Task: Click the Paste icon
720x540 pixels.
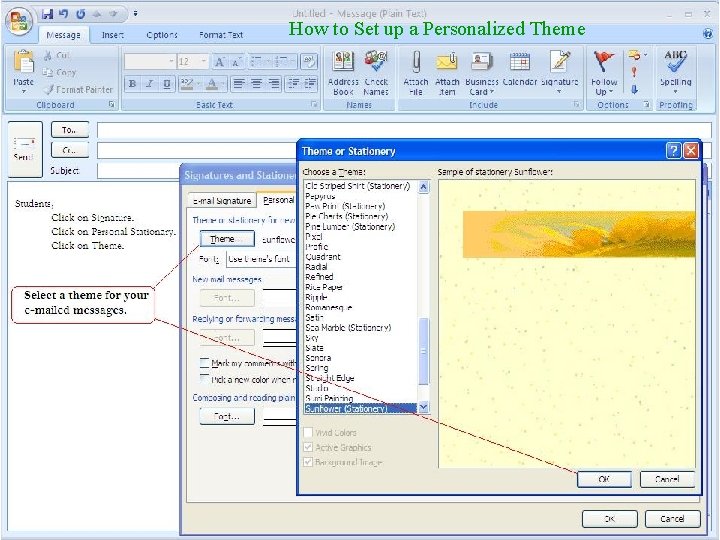Action: [x=23, y=62]
